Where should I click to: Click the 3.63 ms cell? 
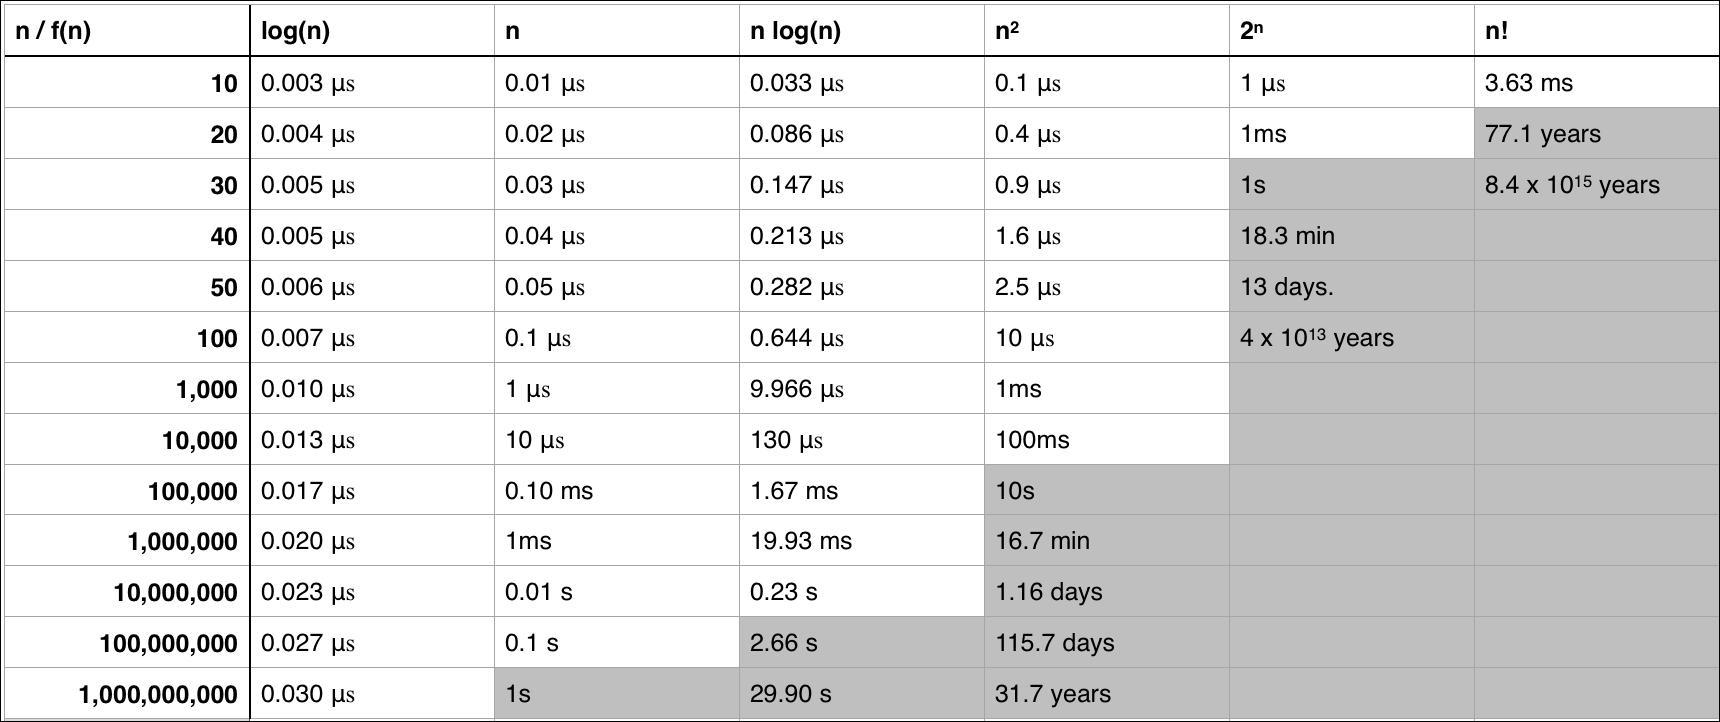pyautogui.click(x=1596, y=83)
